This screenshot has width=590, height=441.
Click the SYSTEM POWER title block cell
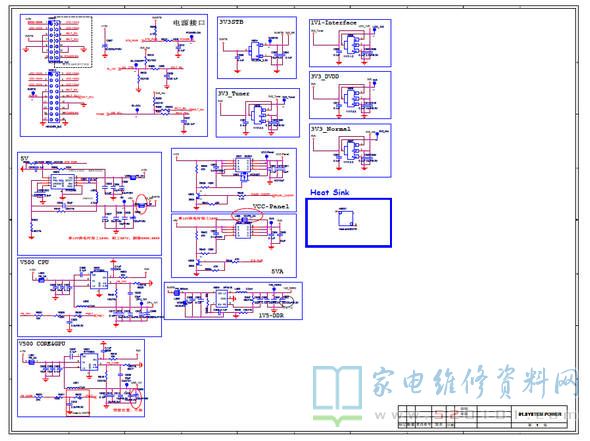click(539, 414)
